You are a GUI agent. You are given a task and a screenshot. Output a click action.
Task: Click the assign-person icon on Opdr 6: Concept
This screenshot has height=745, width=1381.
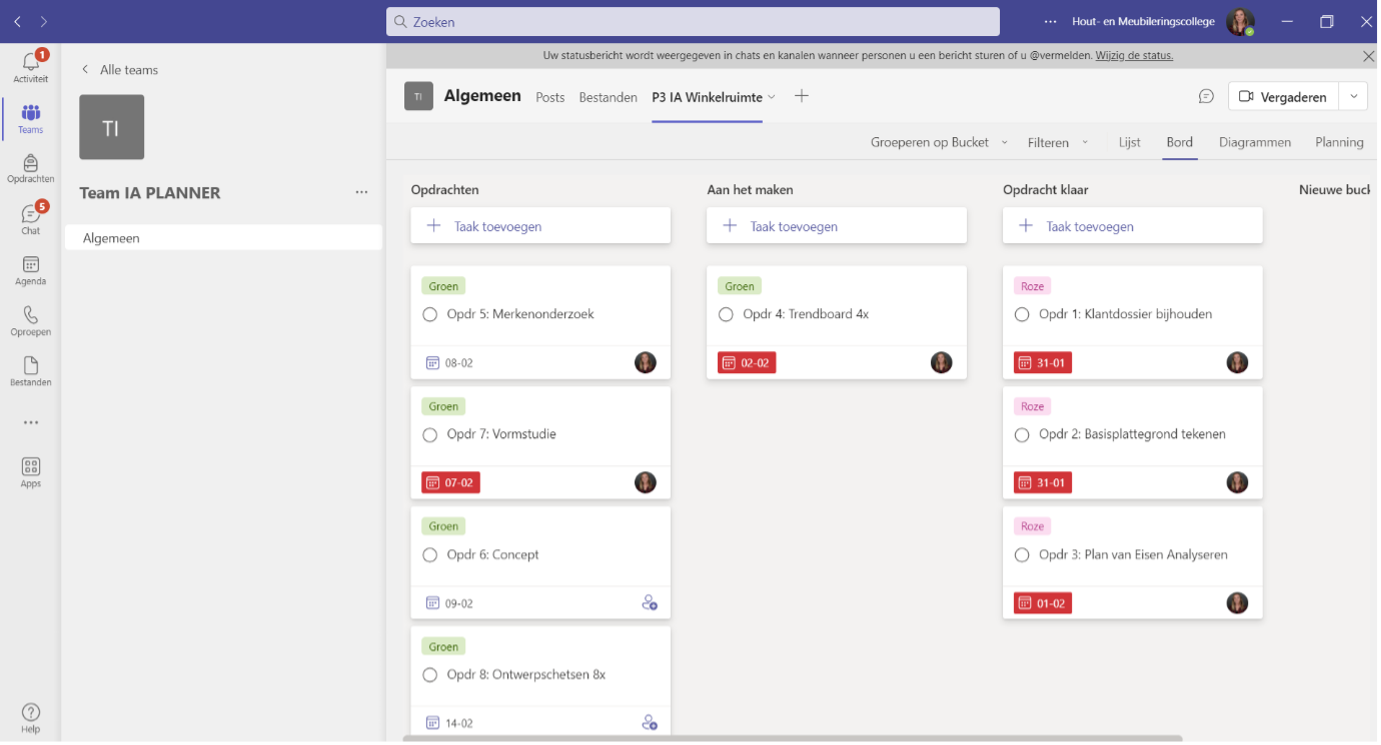[649, 603]
